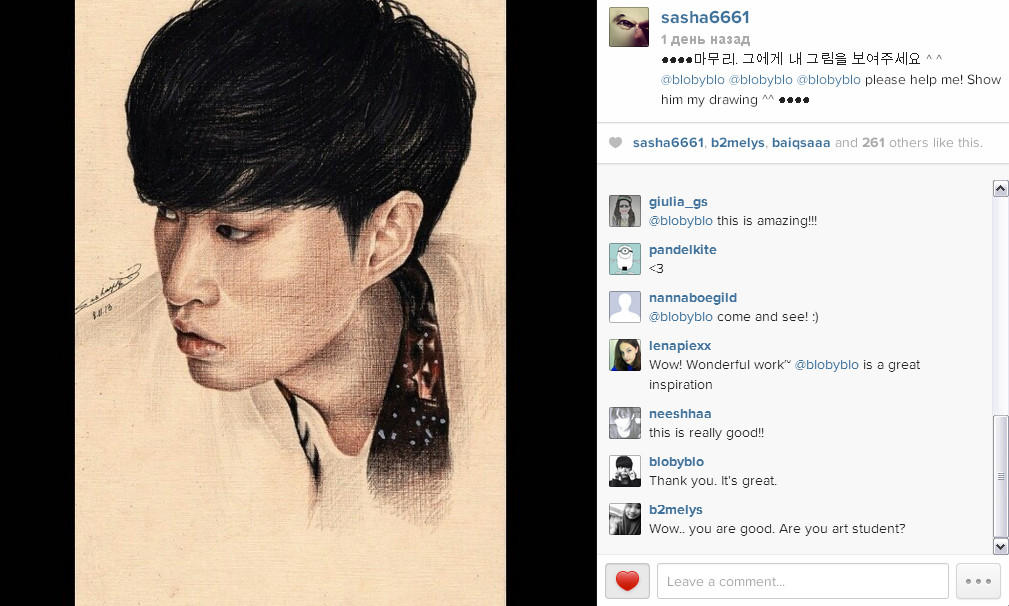Click the red heart like button
1009x606 pixels.
tap(627, 581)
